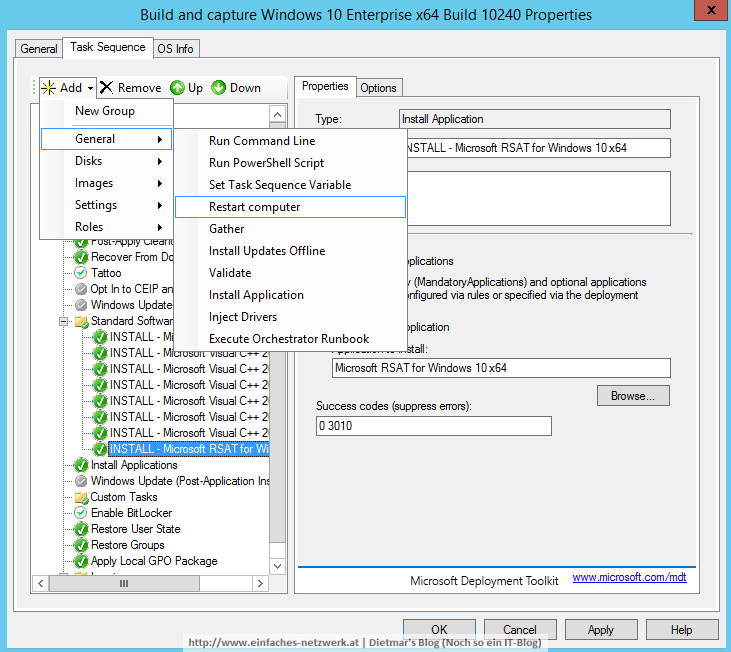This screenshot has width=731, height=652.
Task: Select the Enable BitLocker step
Action: 131,513
